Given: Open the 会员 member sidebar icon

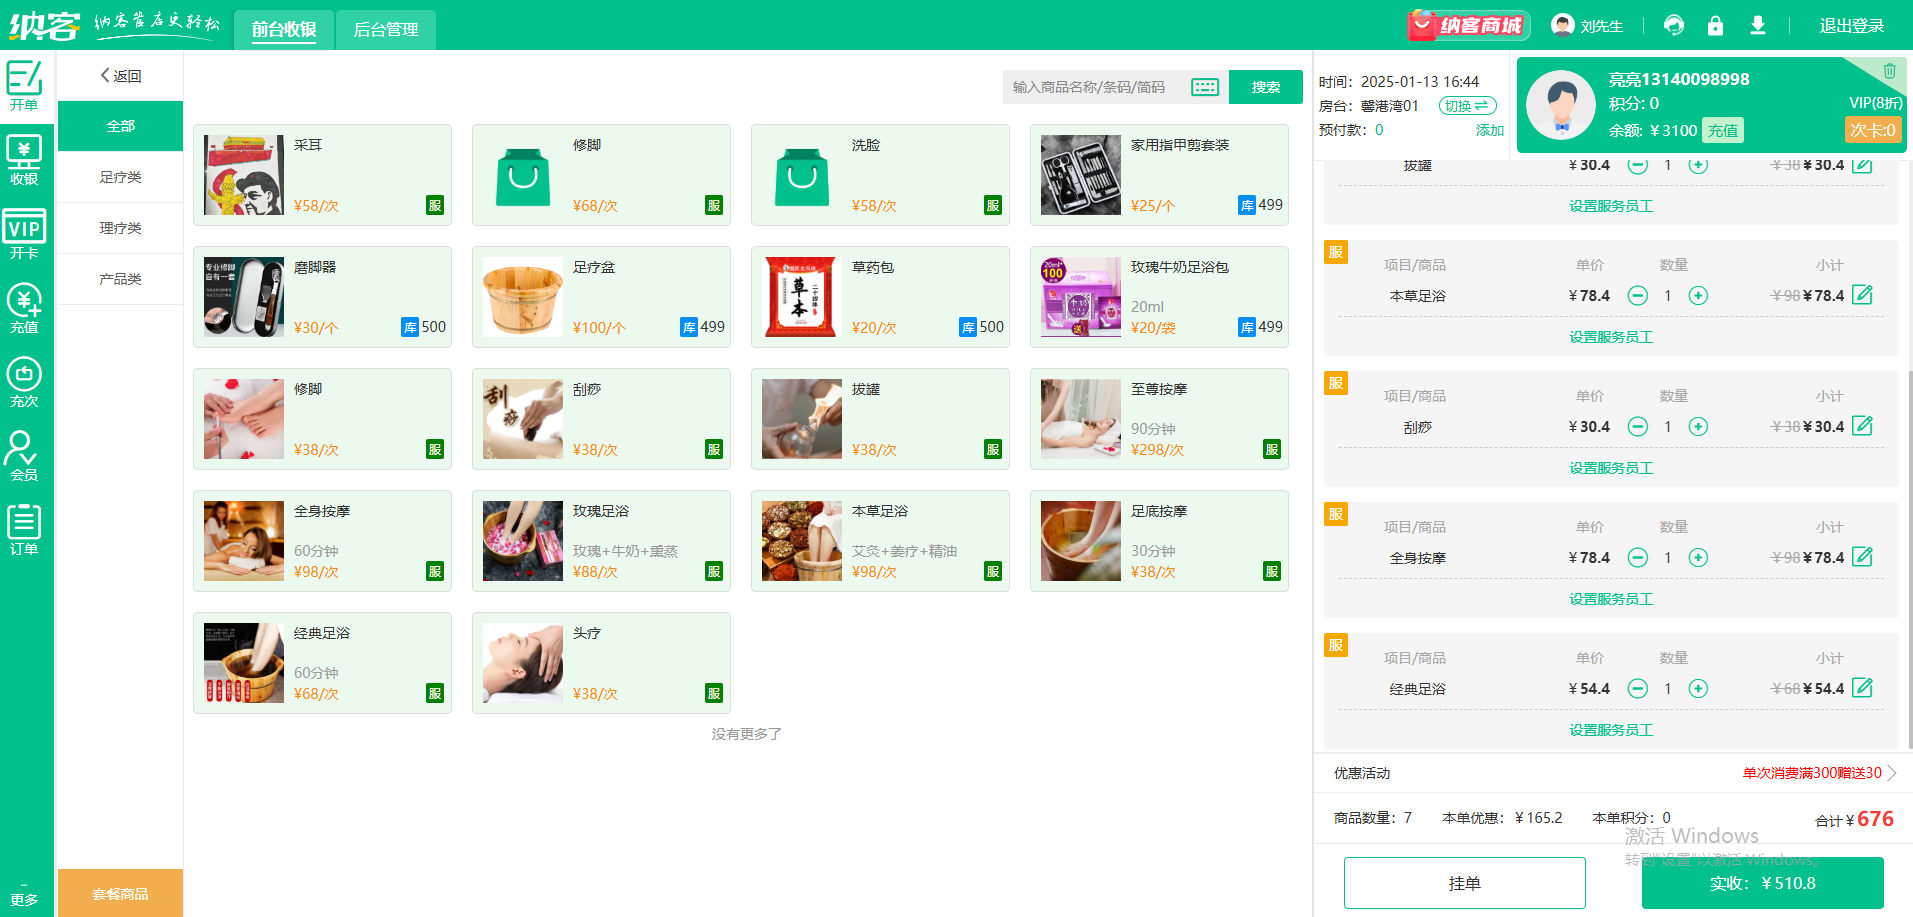Looking at the screenshot, I should click(24, 456).
